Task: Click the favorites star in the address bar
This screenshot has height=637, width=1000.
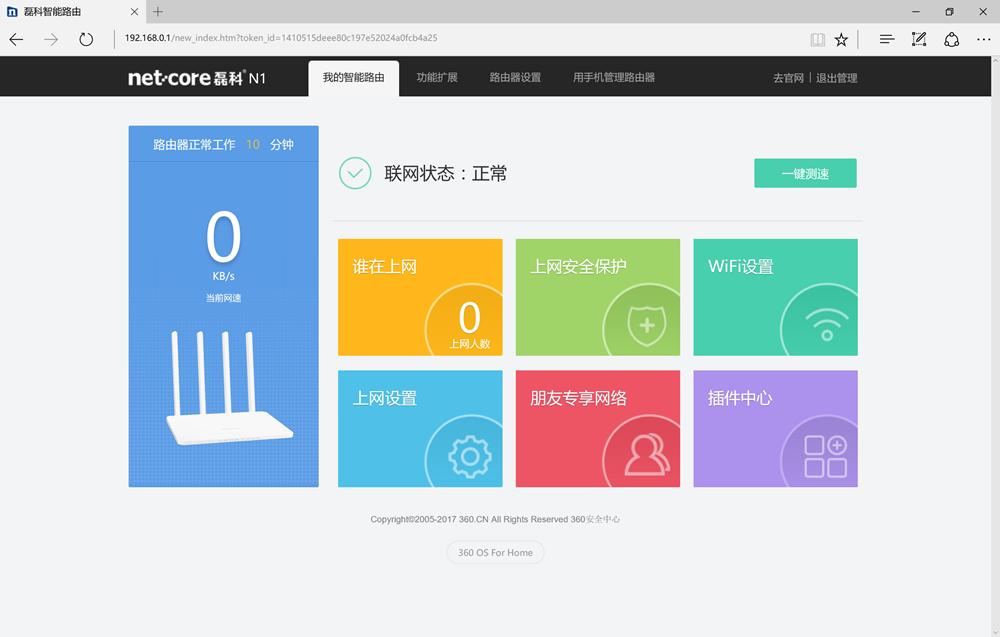Action: [x=841, y=39]
